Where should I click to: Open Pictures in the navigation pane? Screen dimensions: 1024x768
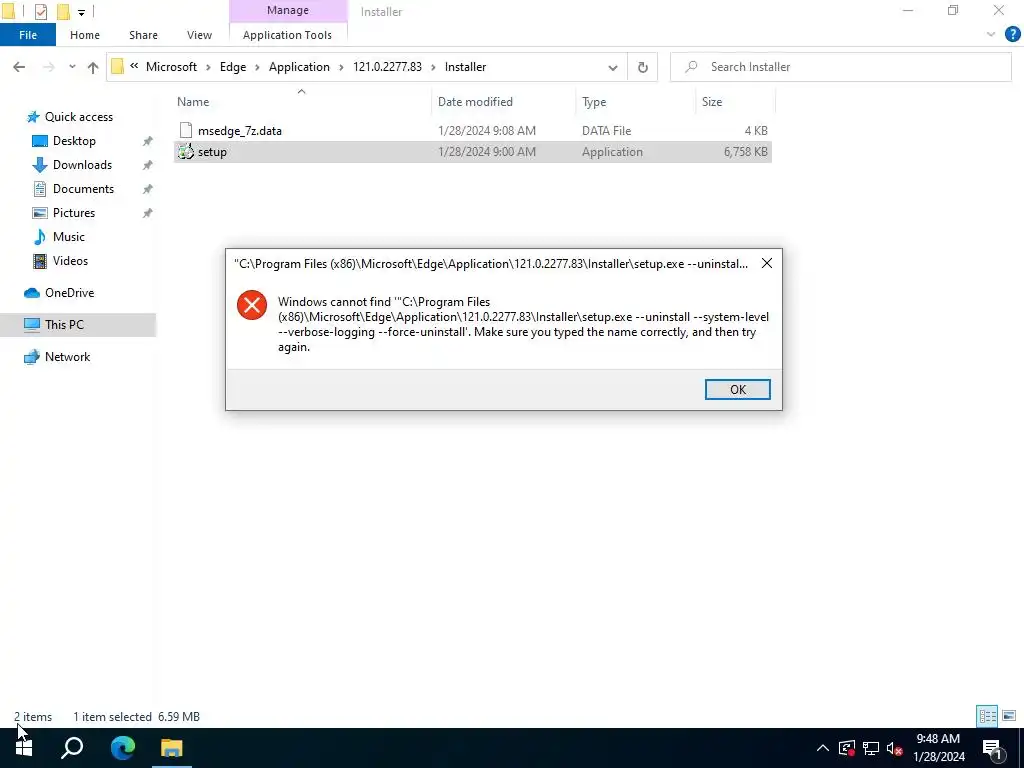[74, 213]
